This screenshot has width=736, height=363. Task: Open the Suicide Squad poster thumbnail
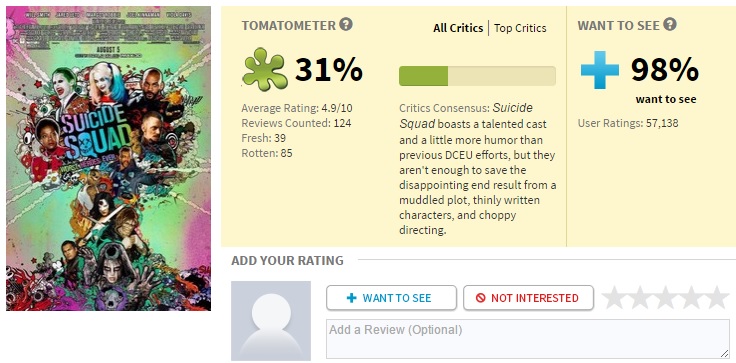pos(108,158)
